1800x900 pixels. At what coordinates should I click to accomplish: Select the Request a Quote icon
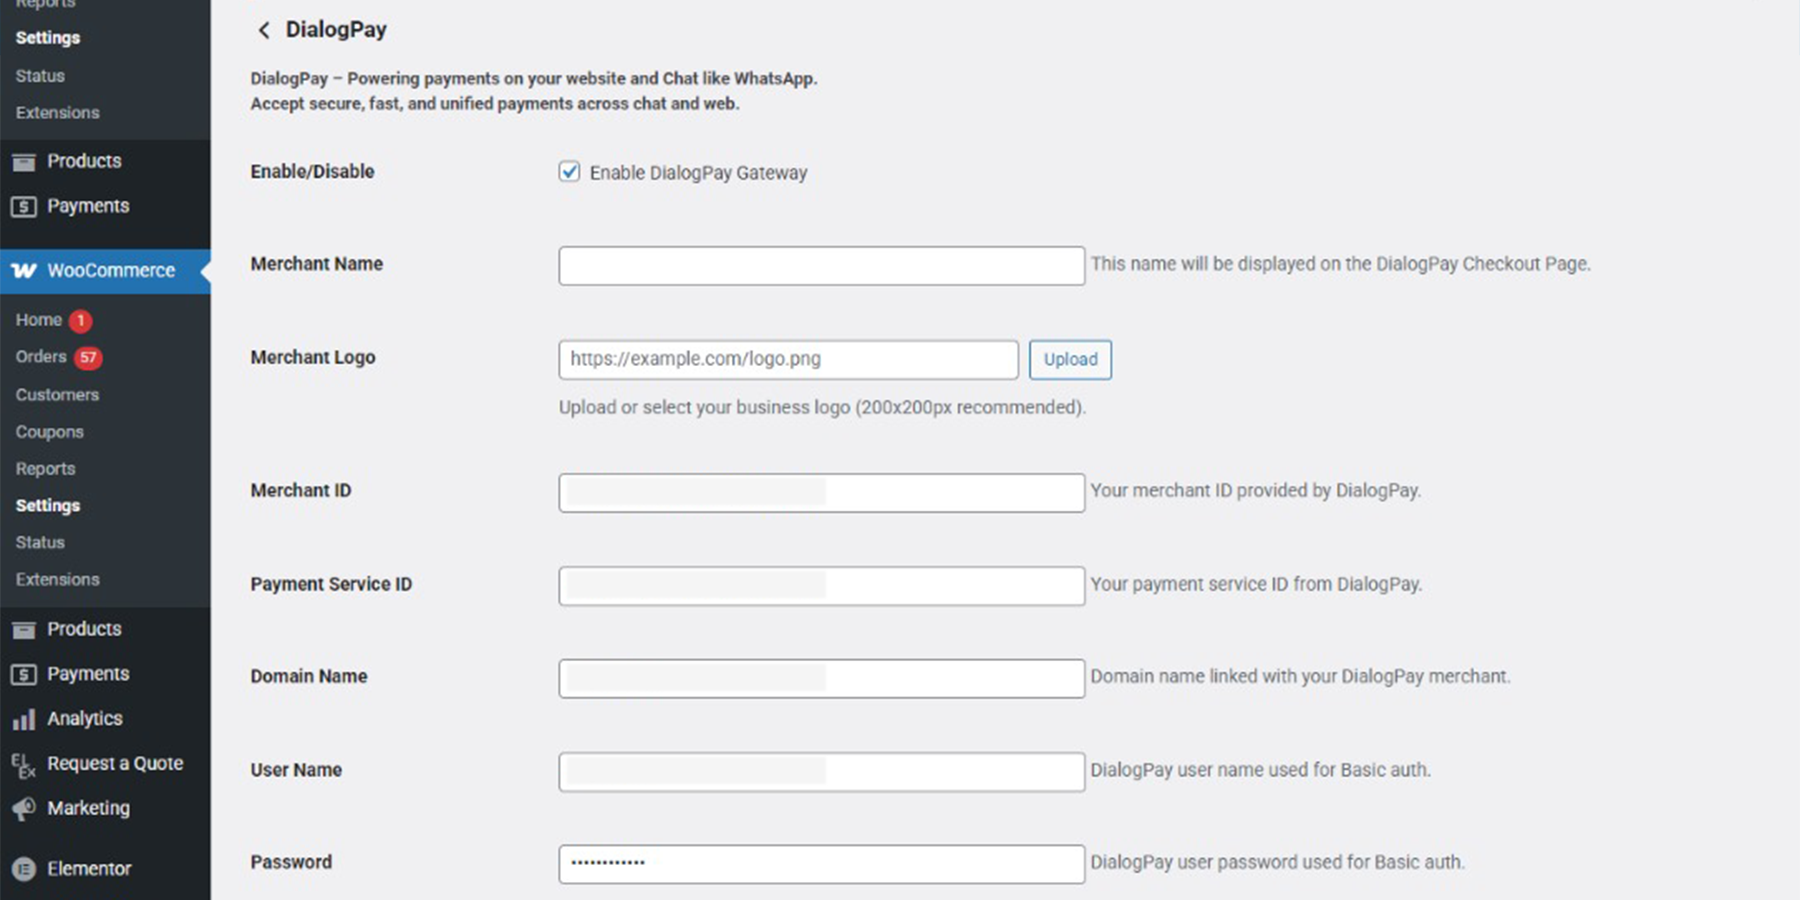[25, 763]
